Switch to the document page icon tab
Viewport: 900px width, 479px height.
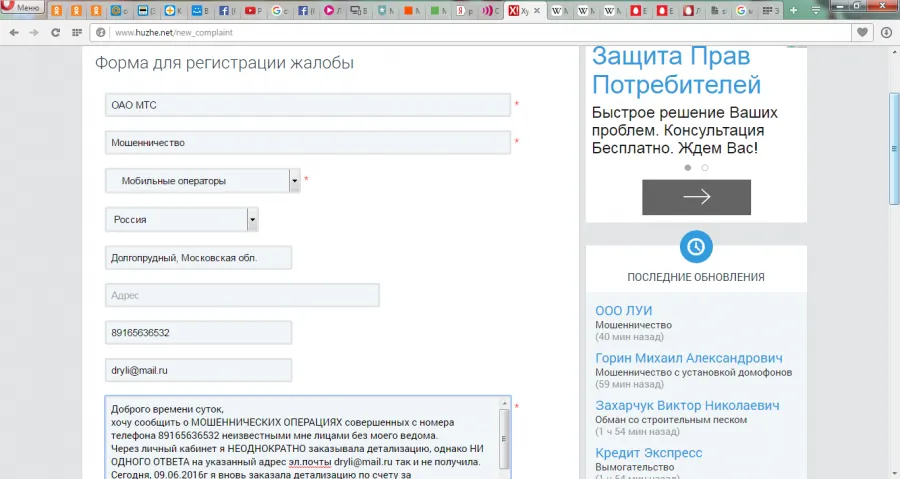click(x=719, y=10)
